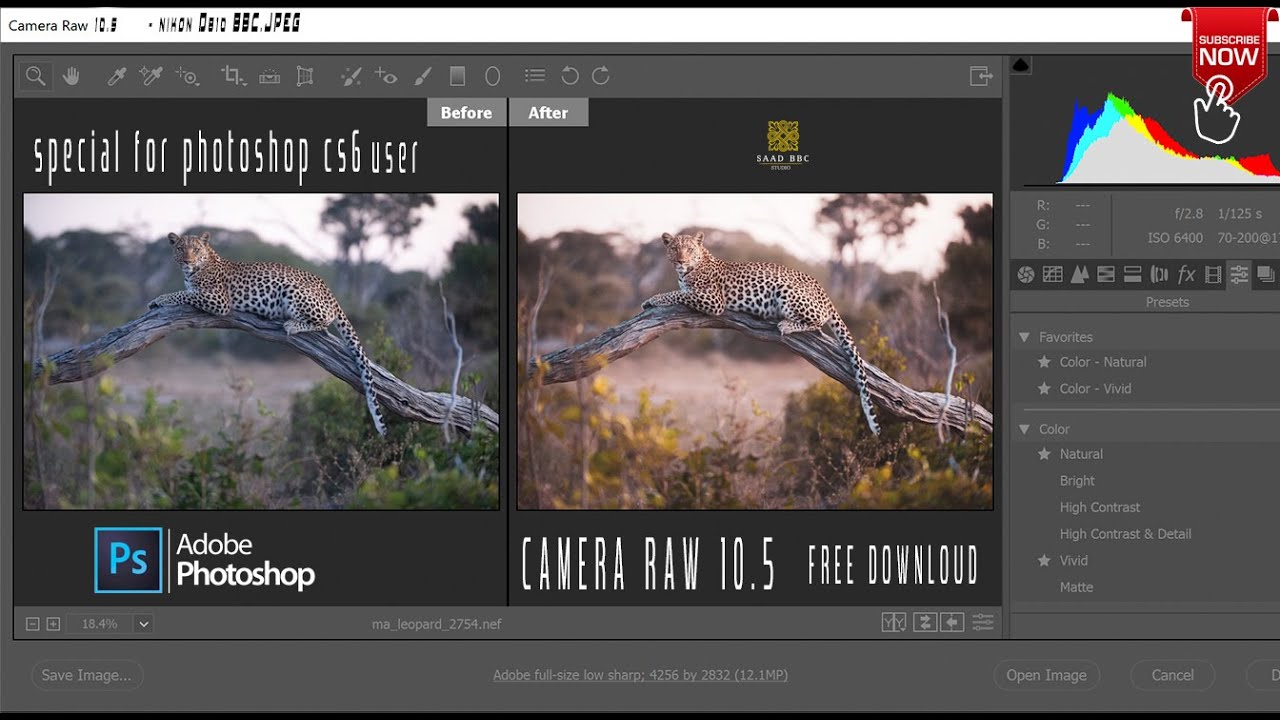Open the Snapshots panel tab
The height and width of the screenshot is (720, 1280).
pyautogui.click(x=1266, y=274)
